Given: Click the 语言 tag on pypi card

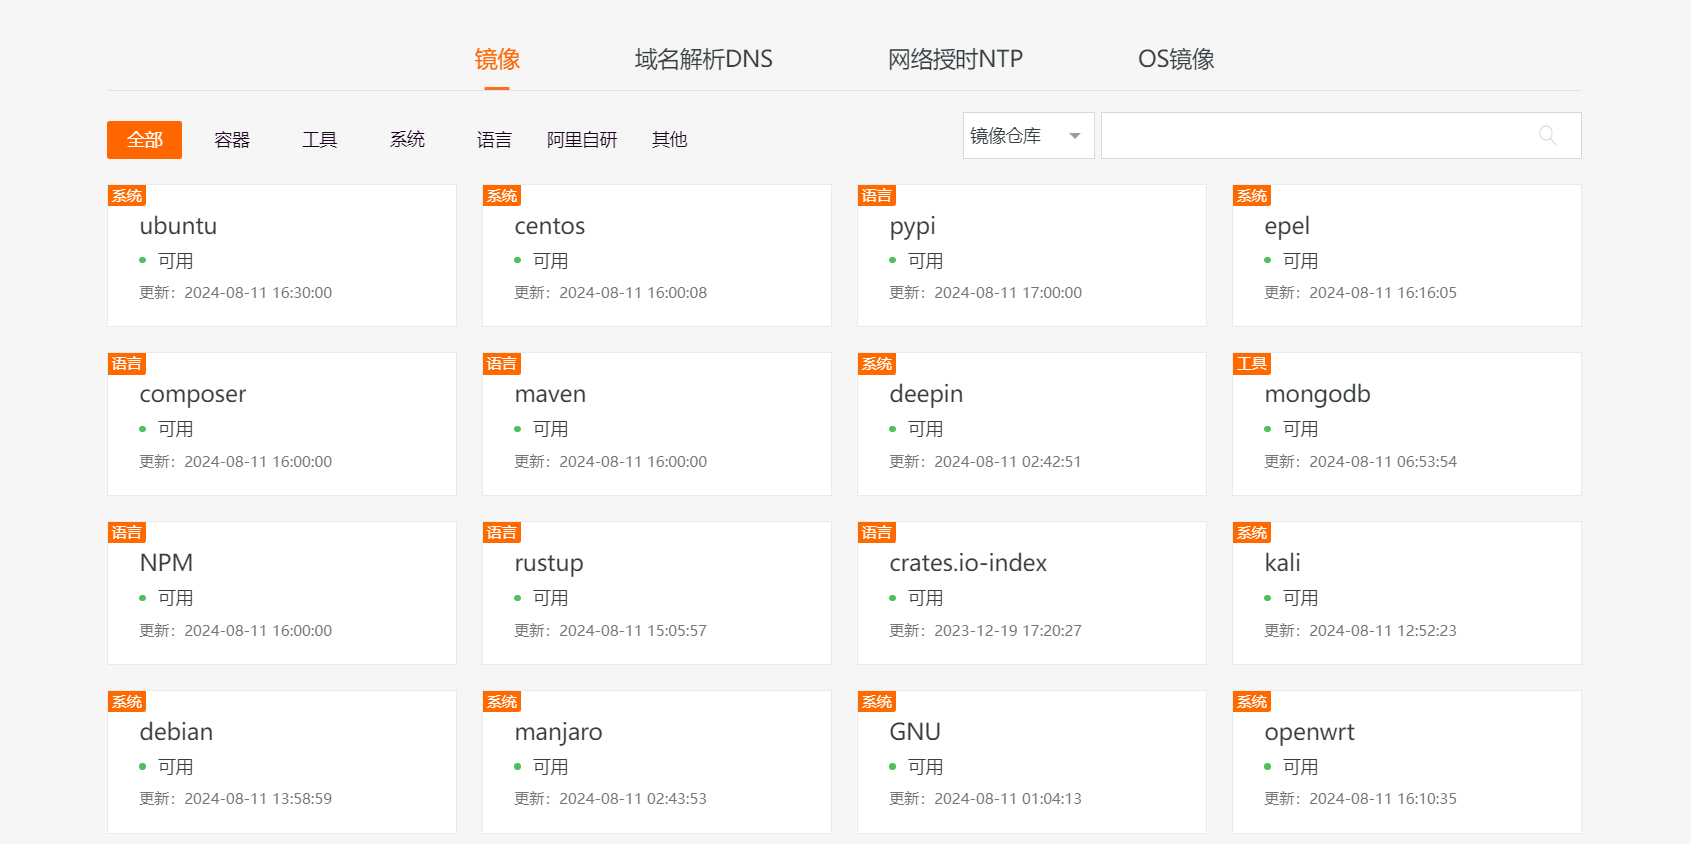Looking at the screenshot, I should pos(877,196).
